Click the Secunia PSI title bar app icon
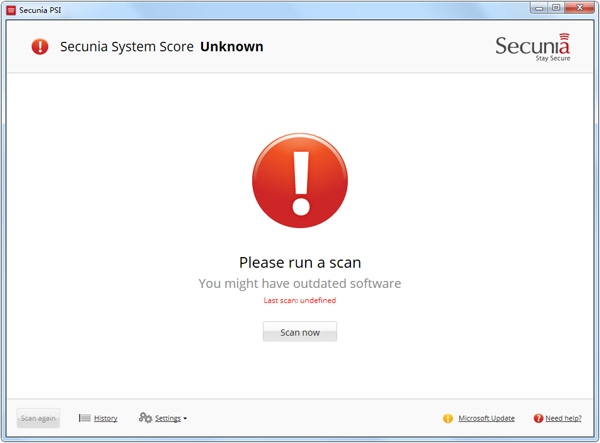 (10, 8)
